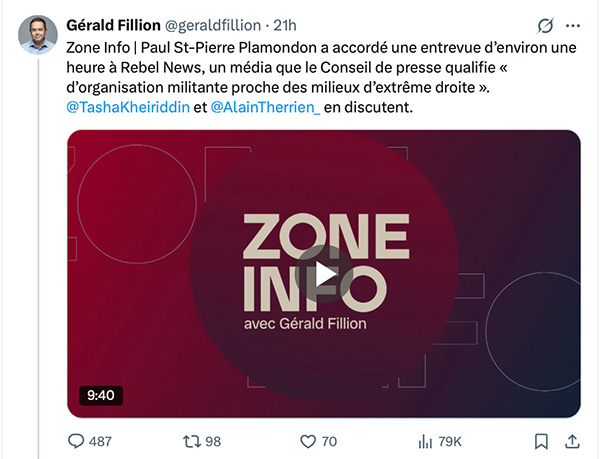Open the Grok circle-slash icon
Viewport: 600px width, 459px height.
[546, 25]
